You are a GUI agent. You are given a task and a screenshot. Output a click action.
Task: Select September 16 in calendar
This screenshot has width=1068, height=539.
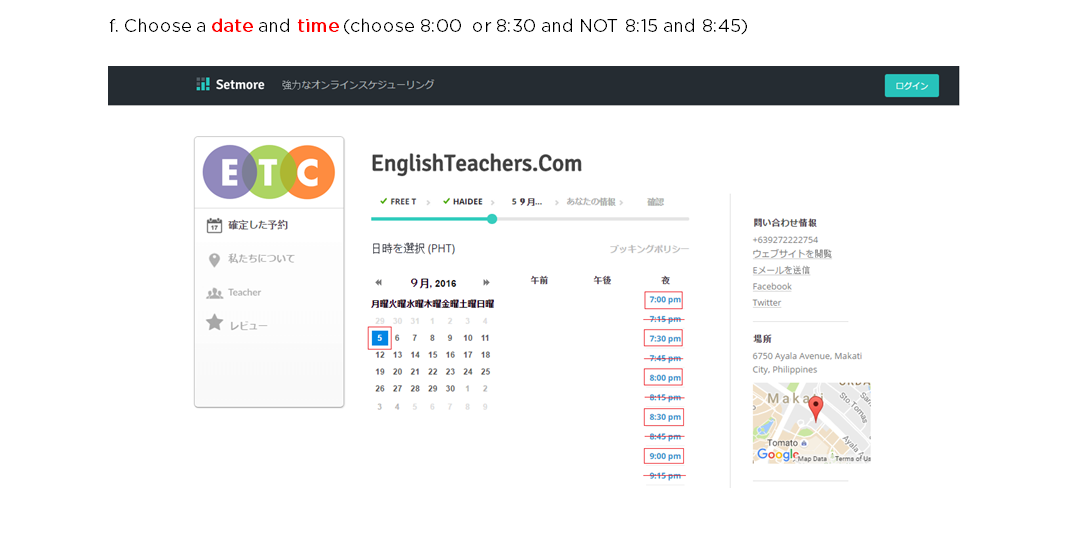coord(450,355)
